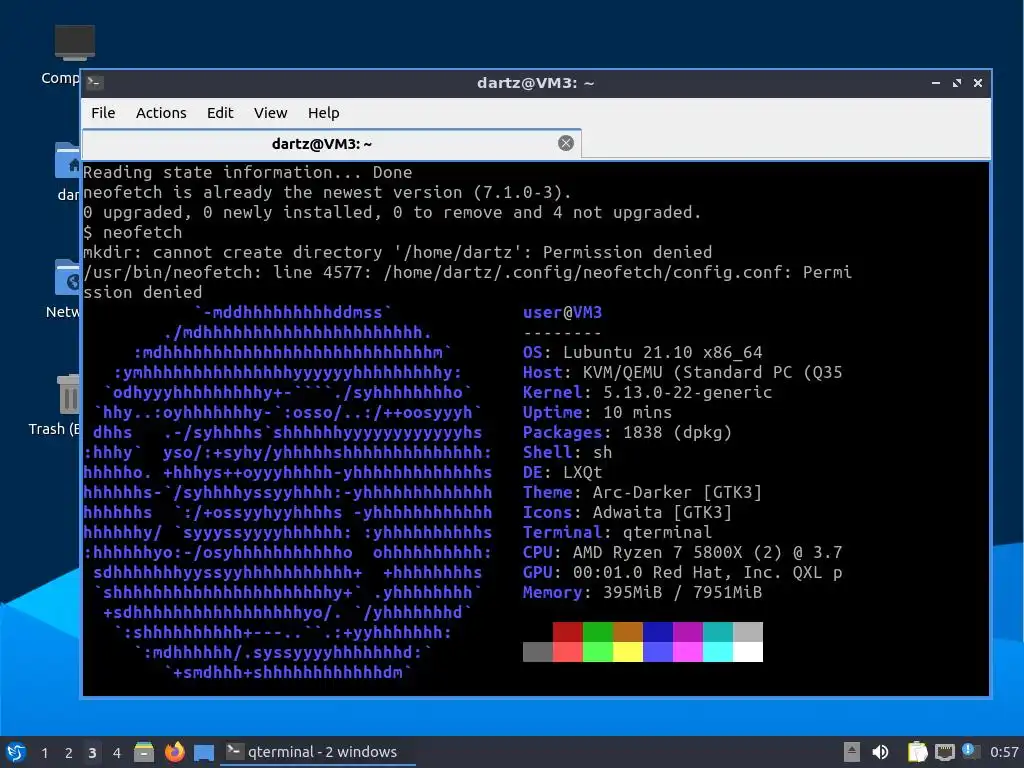Click the 'Terminal: qterminal' line
Image resolution: width=1024 pixels, height=768 pixels.
617,532
